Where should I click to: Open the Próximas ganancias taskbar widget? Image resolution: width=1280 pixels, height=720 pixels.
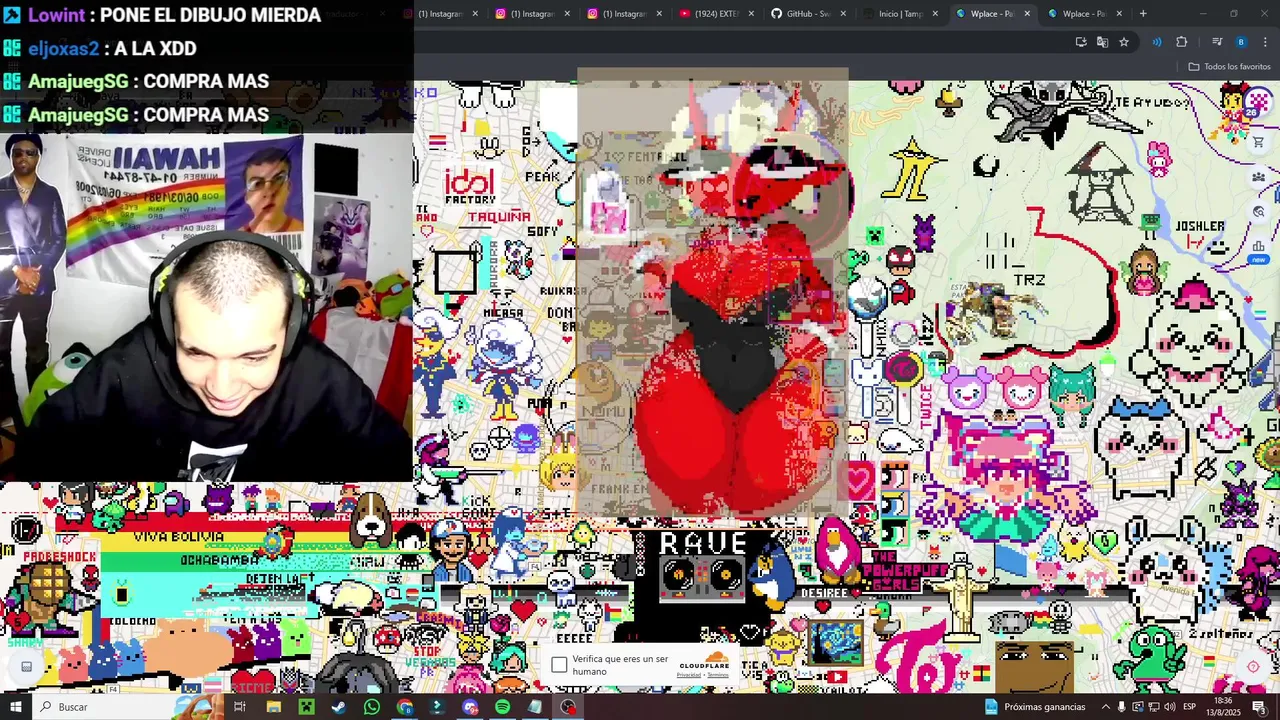click(1036, 707)
